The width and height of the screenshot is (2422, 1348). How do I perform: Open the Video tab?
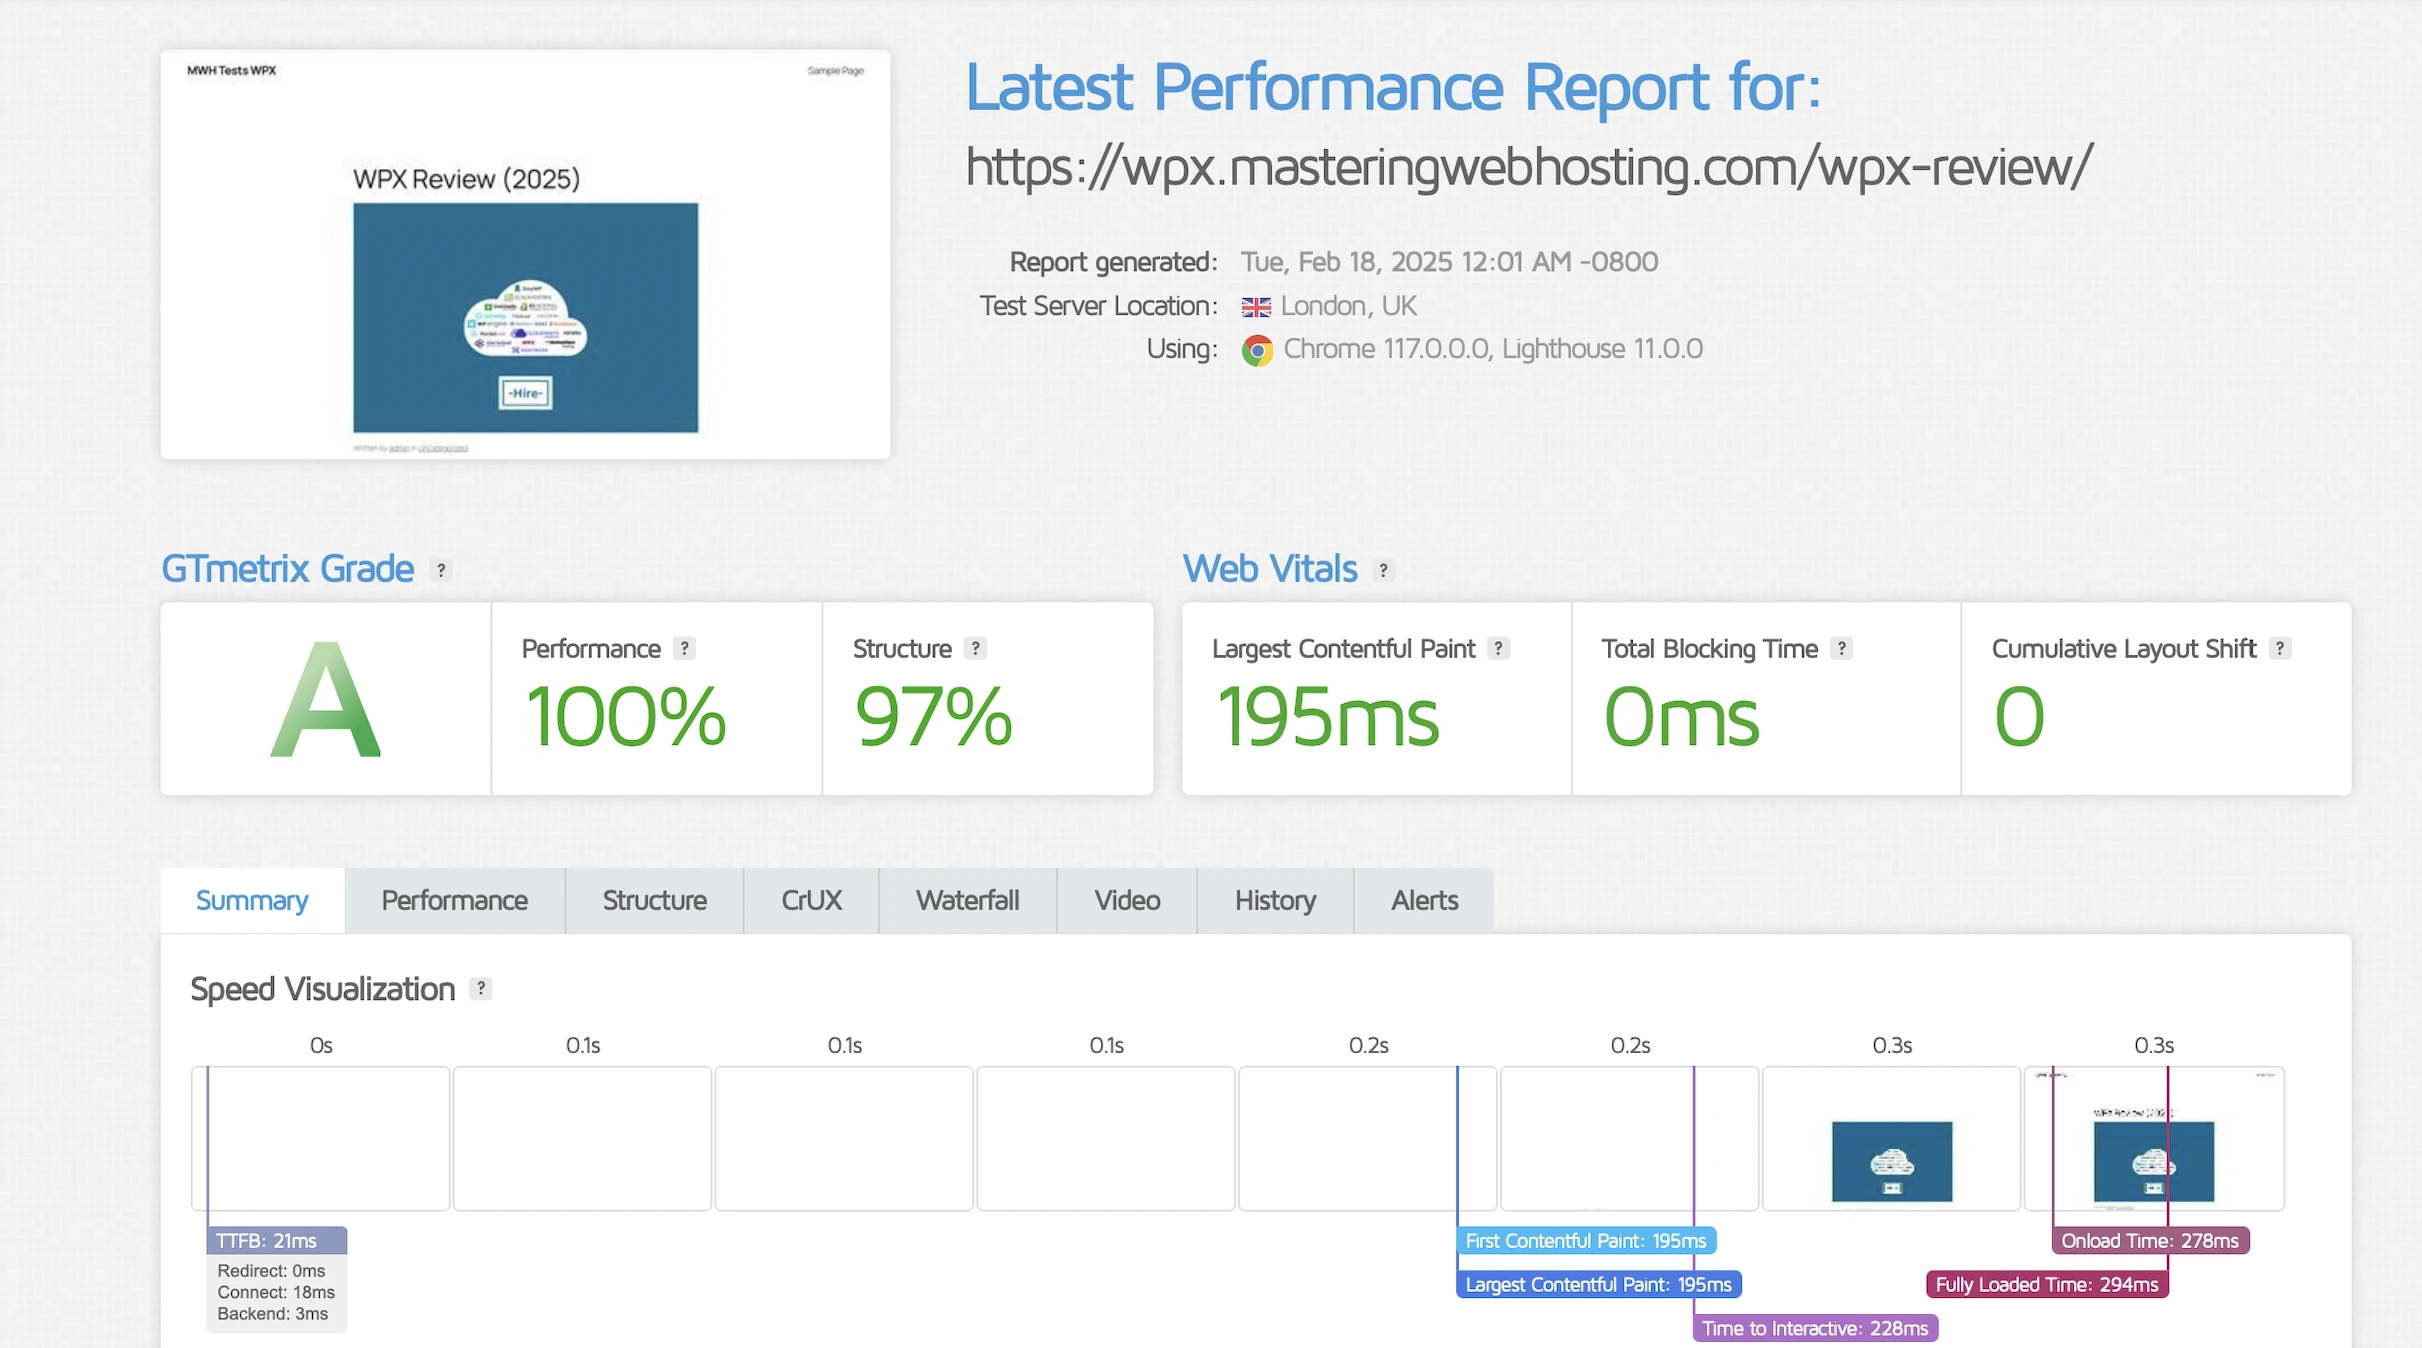tap(1127, 900)
